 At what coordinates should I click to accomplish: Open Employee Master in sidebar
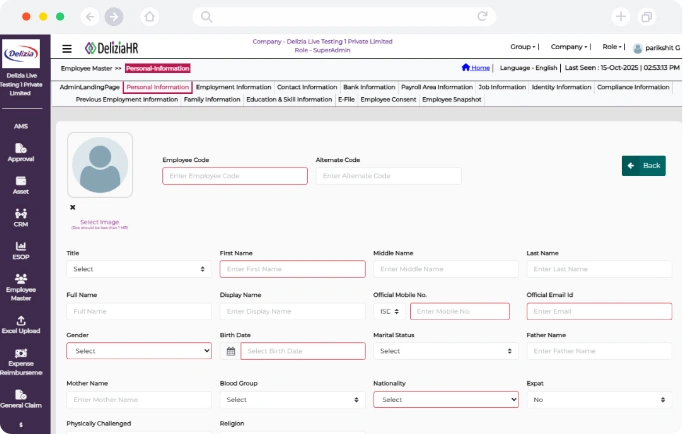(21, 286)
